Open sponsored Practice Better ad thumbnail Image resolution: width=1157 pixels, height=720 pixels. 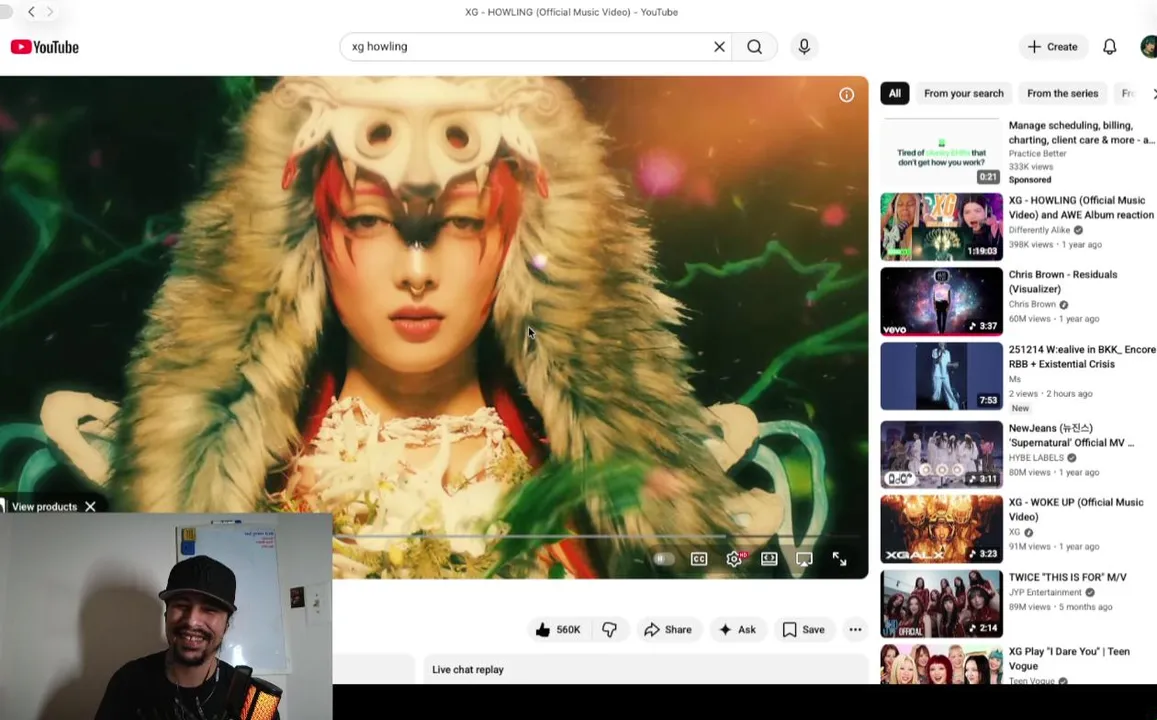(941, 152)
